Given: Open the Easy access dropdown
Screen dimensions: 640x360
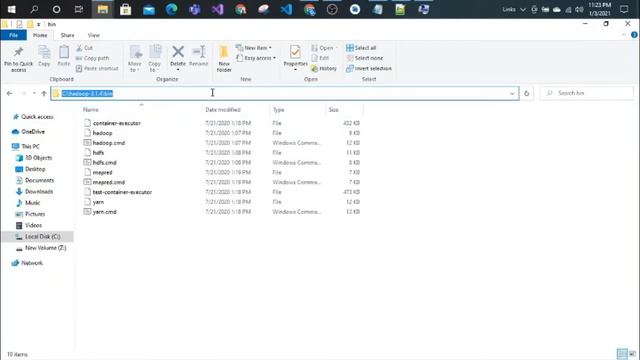Looking at the screenshot, I should pos(256,58).
